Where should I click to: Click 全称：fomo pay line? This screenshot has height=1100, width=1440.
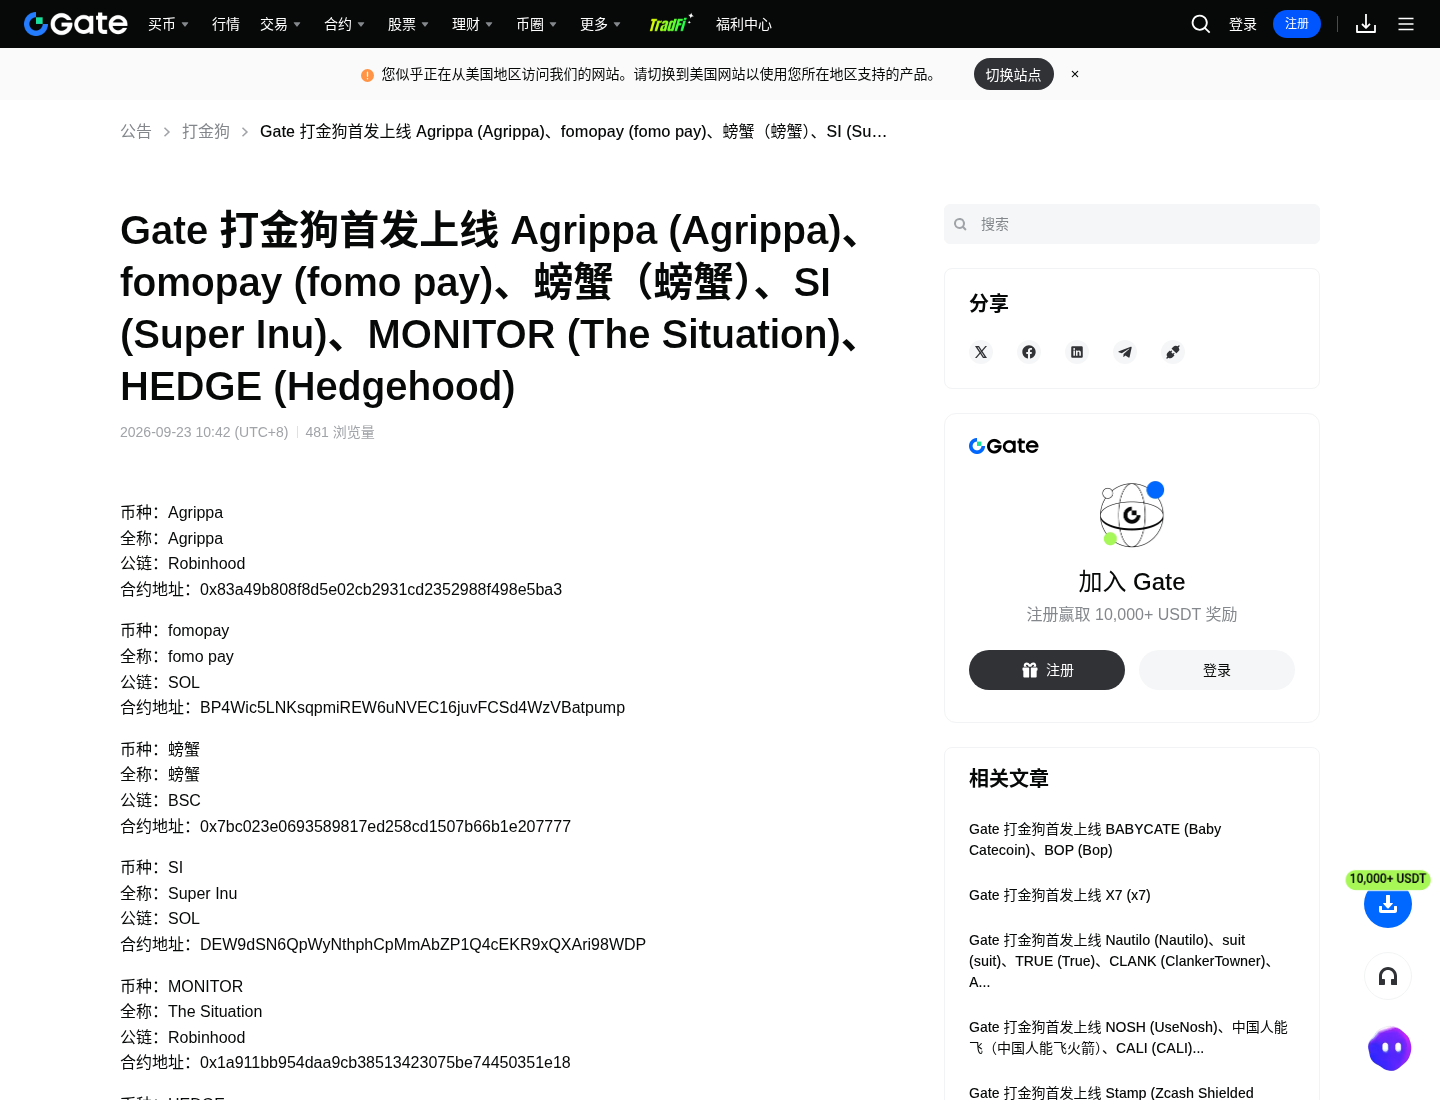click(177, 657)
